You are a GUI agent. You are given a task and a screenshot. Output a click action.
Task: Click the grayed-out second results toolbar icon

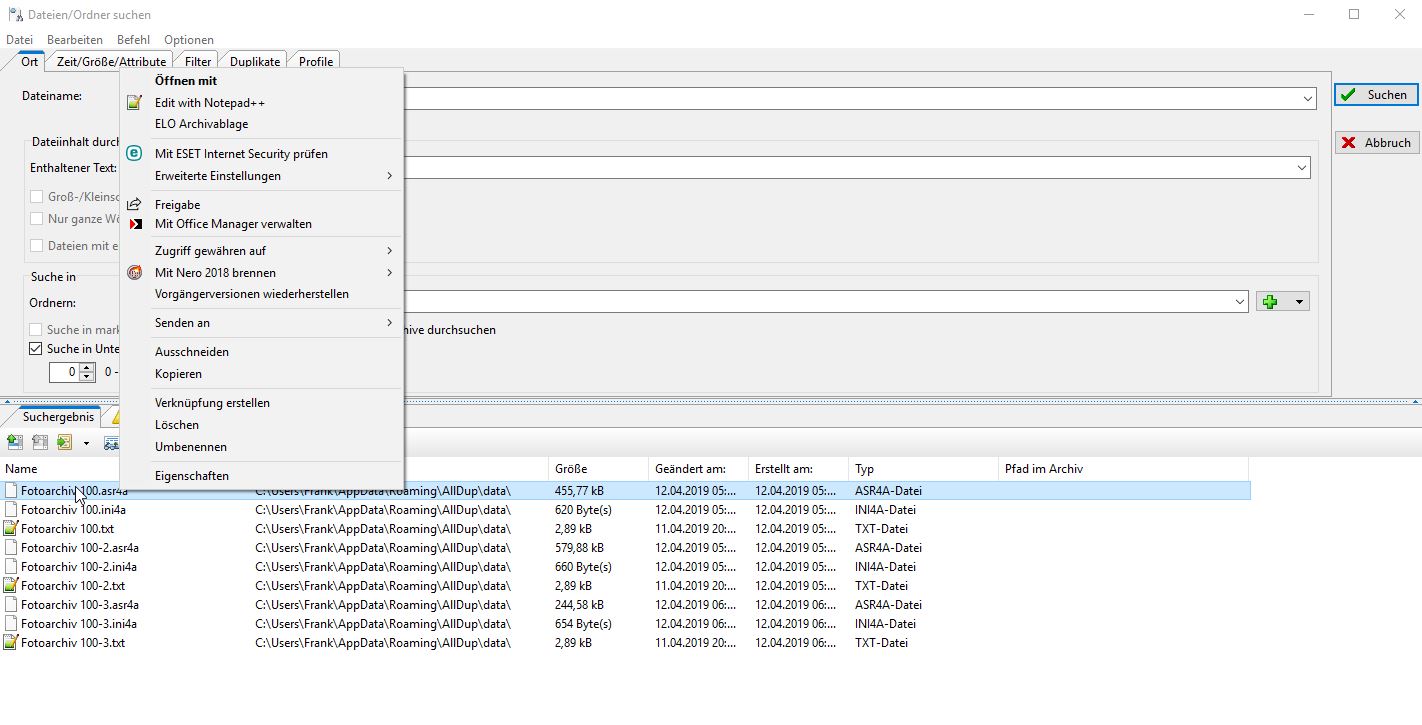click(x=40, y=442)
